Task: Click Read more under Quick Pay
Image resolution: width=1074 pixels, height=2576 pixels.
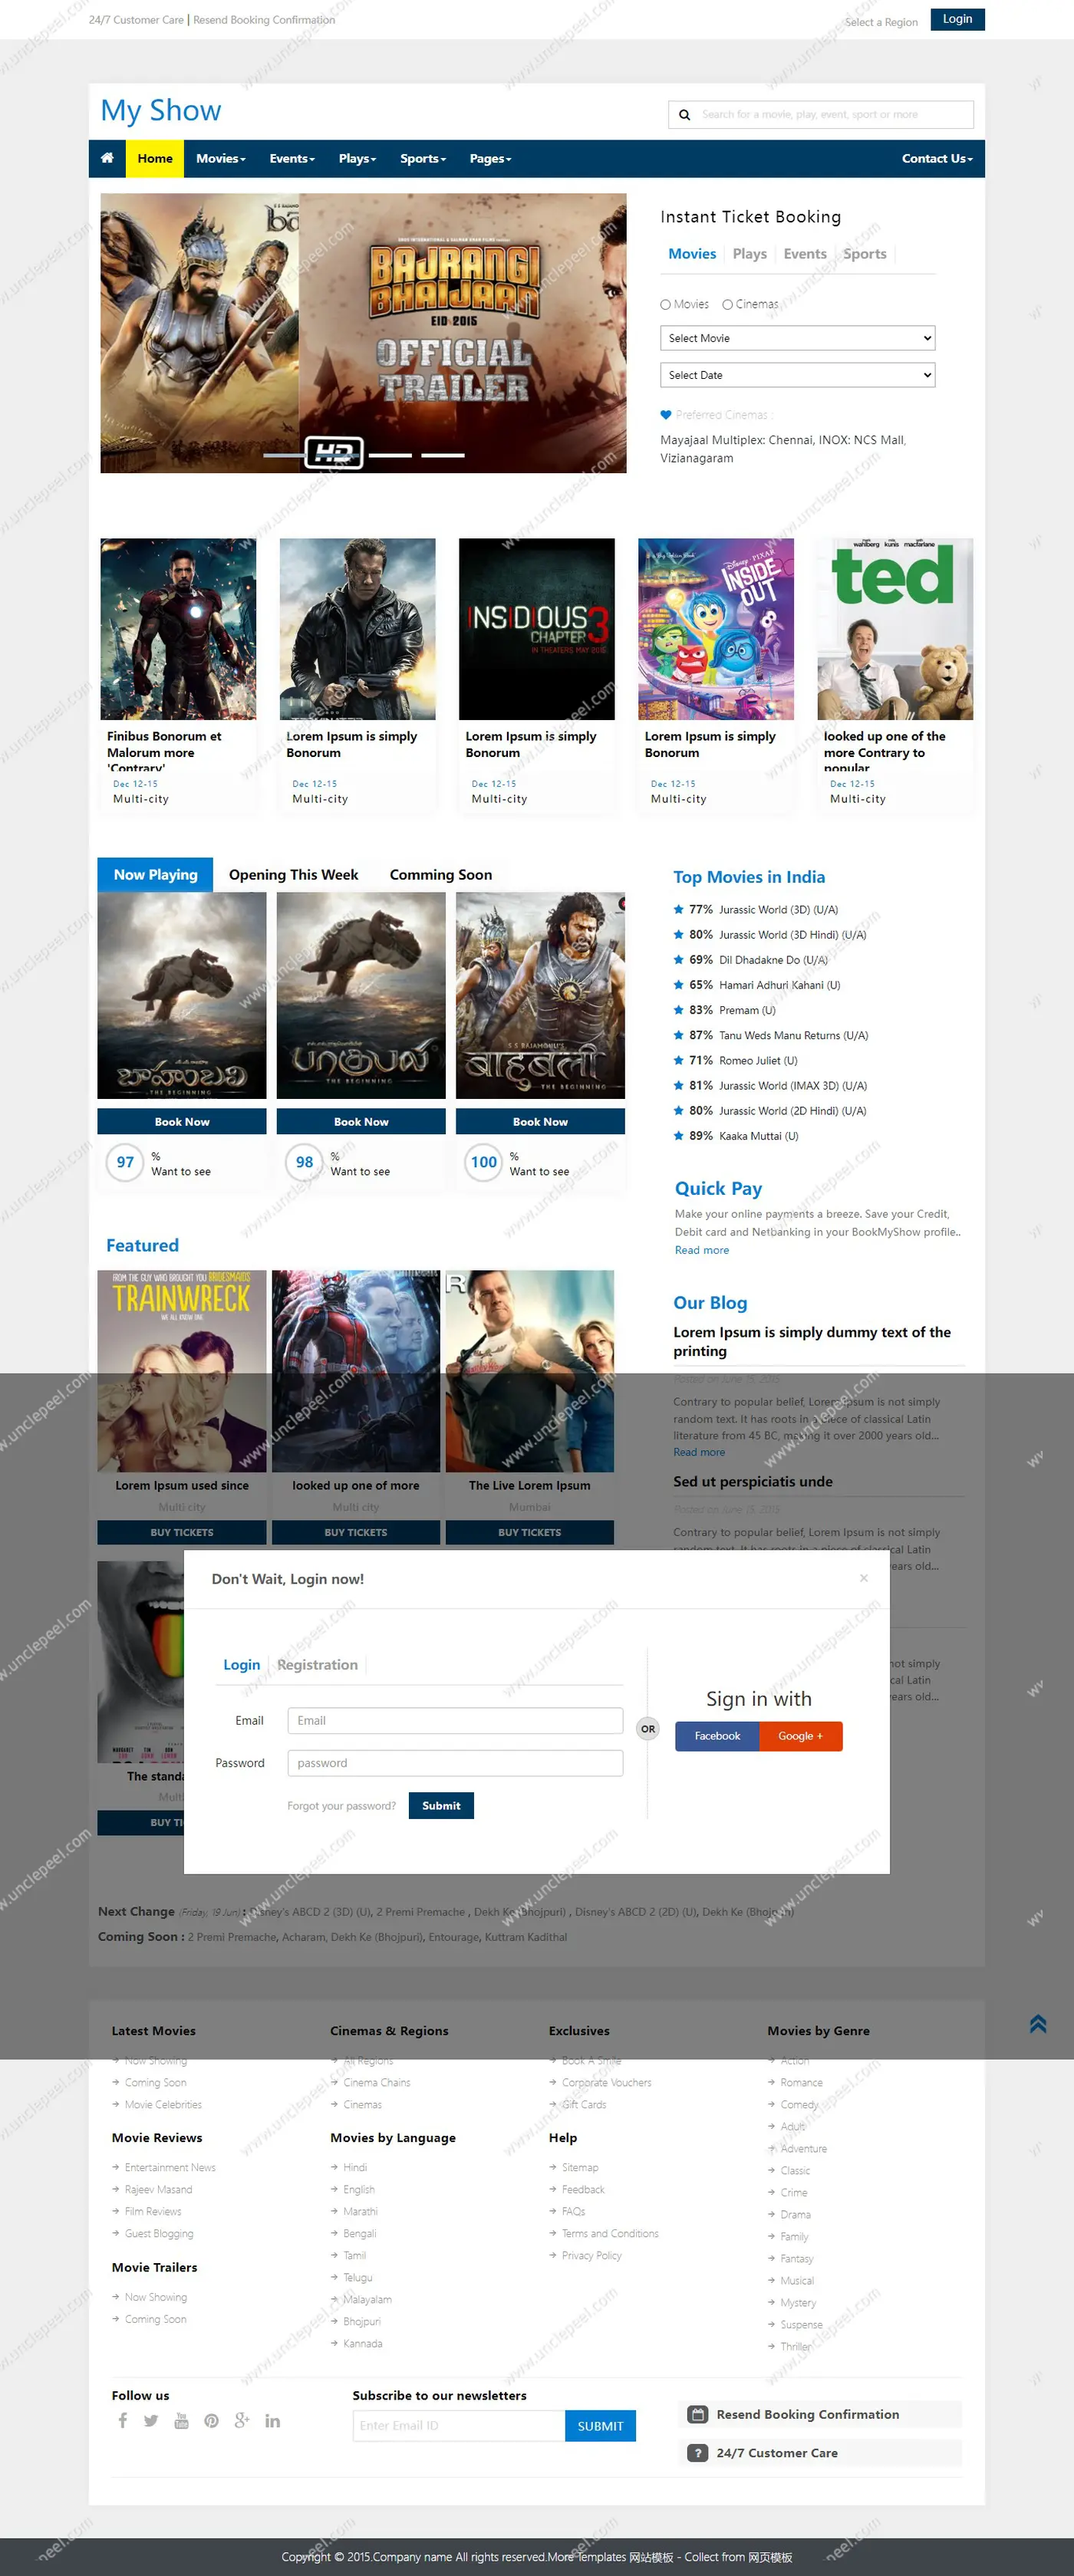Action: (702, 1250)
